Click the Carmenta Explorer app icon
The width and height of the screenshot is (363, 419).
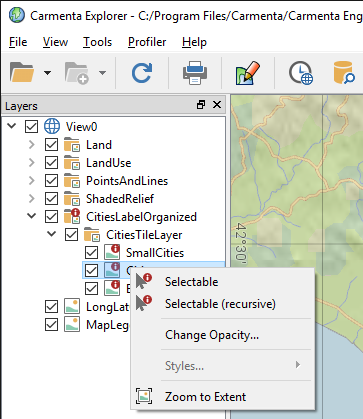(x=17, y=15)
